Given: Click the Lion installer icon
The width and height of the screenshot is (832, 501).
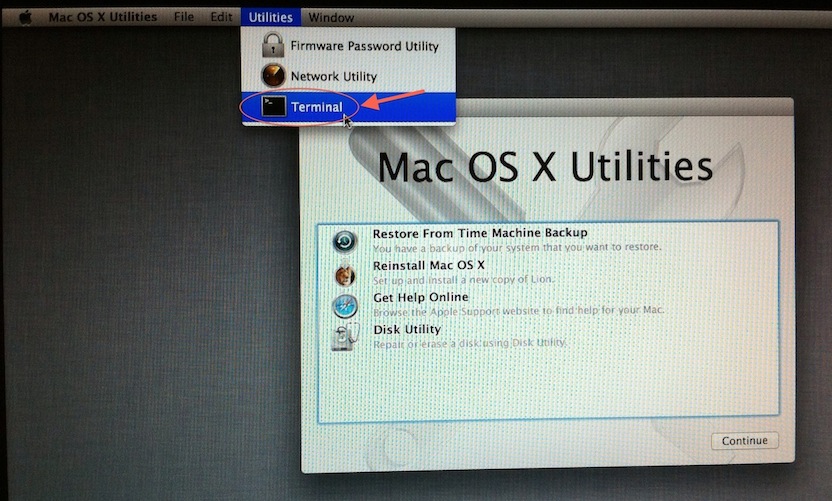Looking at the screenshot, I should point(345,275).
